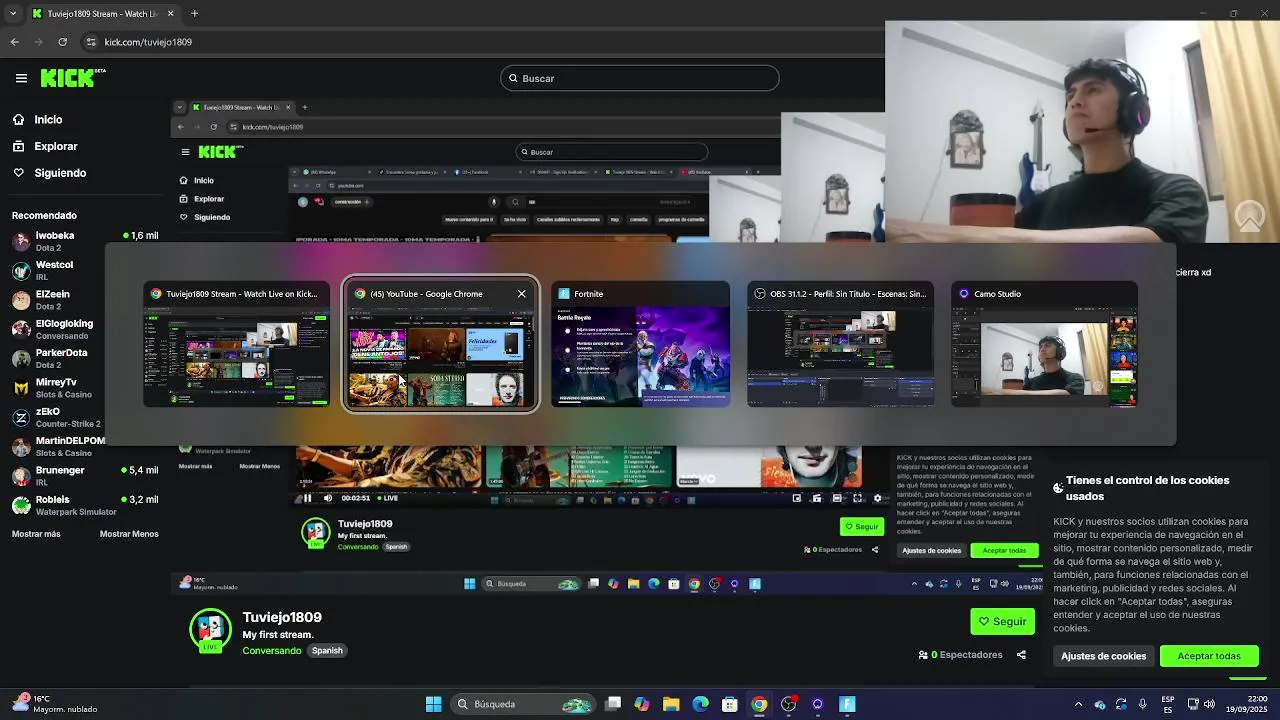Click Seguir button beside main Tuviejo1809 title
Screen dimensions: 1280x720
click(1002, 621)
